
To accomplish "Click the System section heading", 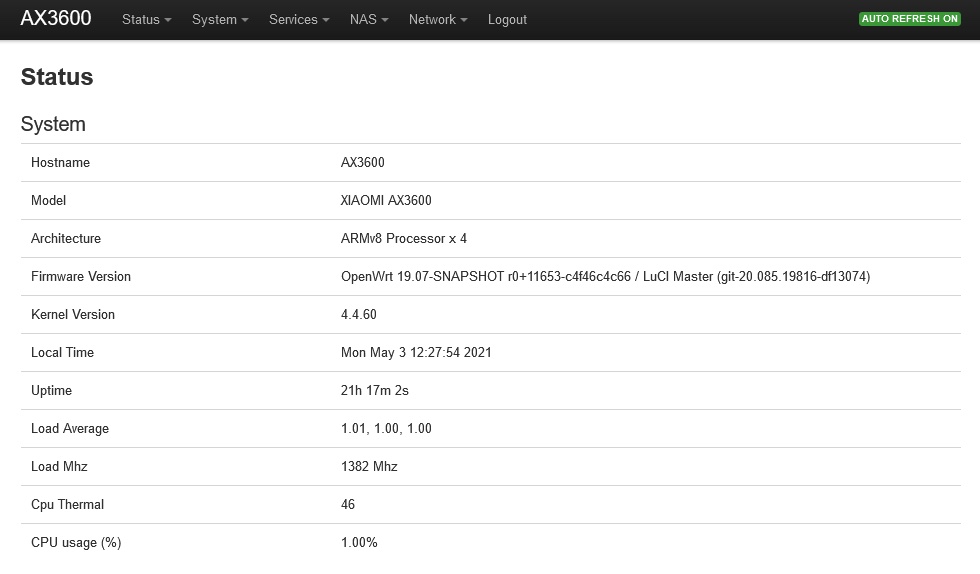I will click(x=53, y=124).
